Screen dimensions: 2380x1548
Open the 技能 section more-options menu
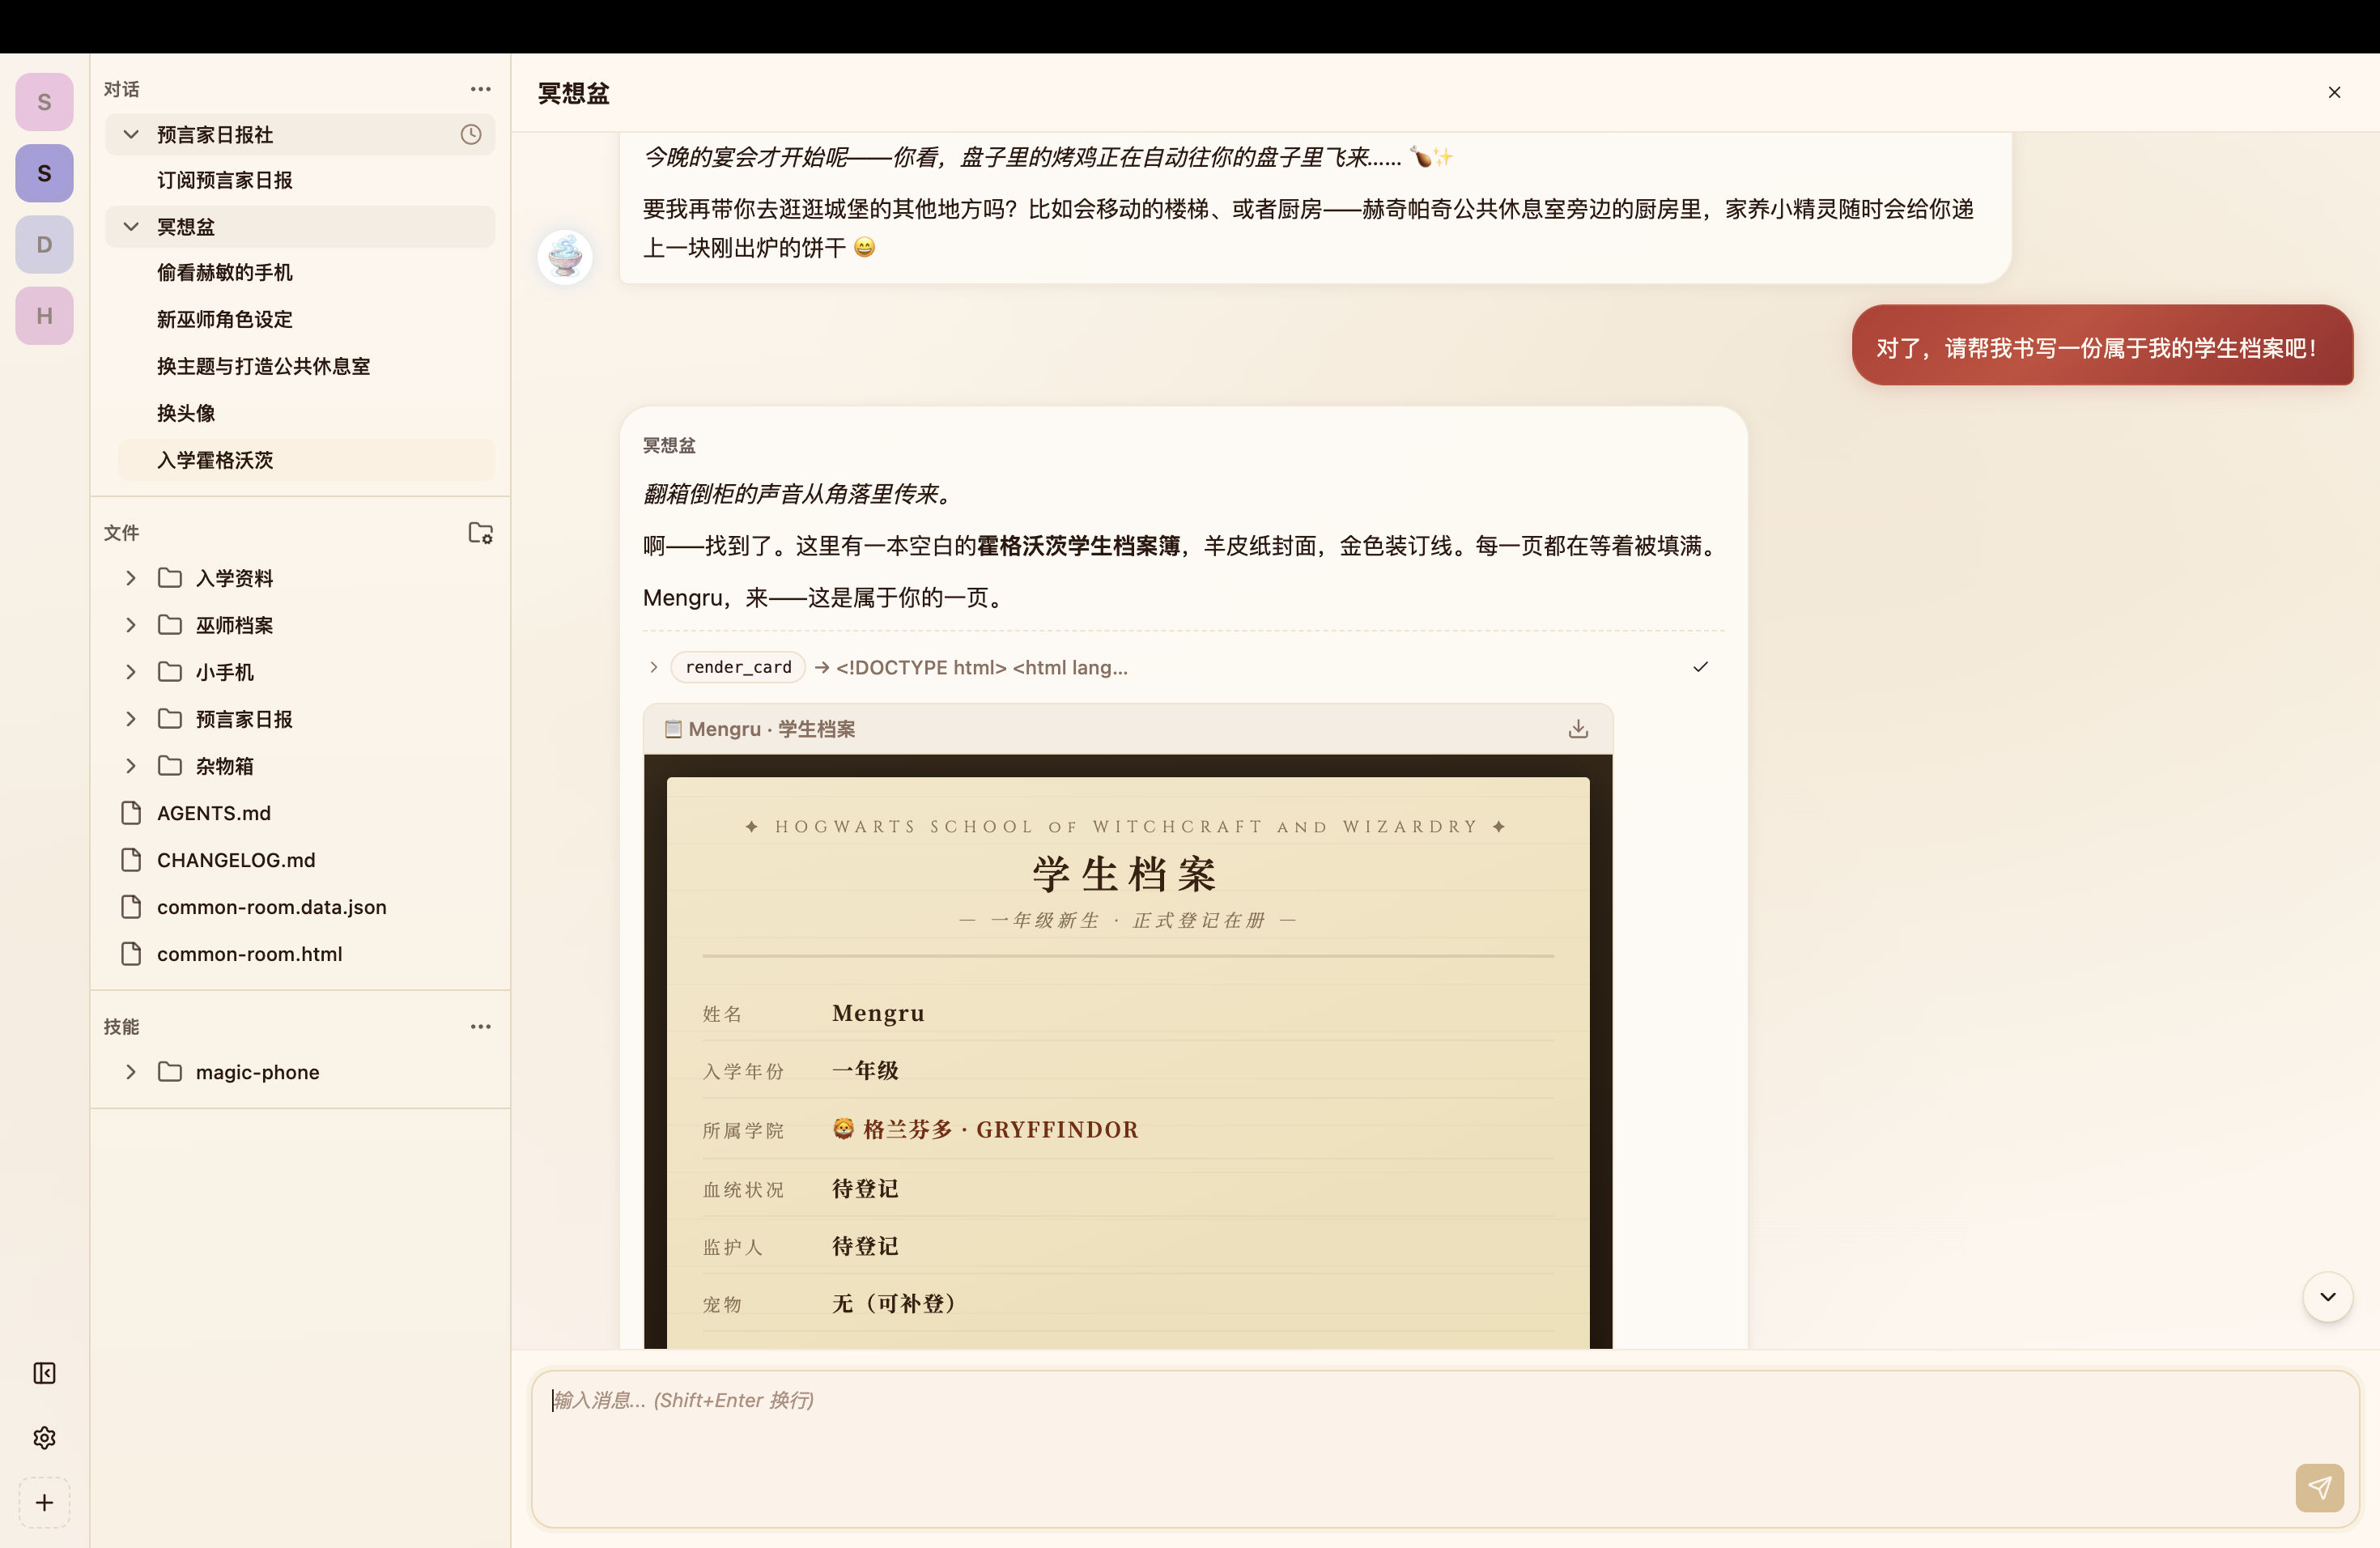click(480, 1026)
